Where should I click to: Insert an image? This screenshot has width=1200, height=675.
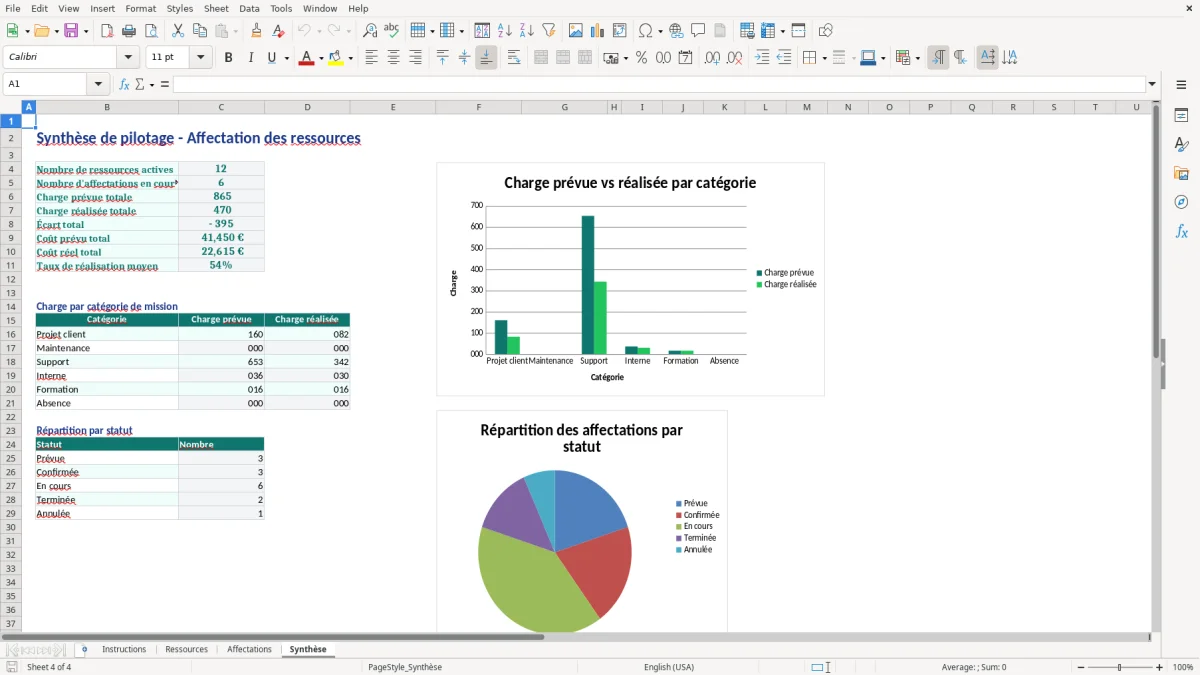(576, 31)
